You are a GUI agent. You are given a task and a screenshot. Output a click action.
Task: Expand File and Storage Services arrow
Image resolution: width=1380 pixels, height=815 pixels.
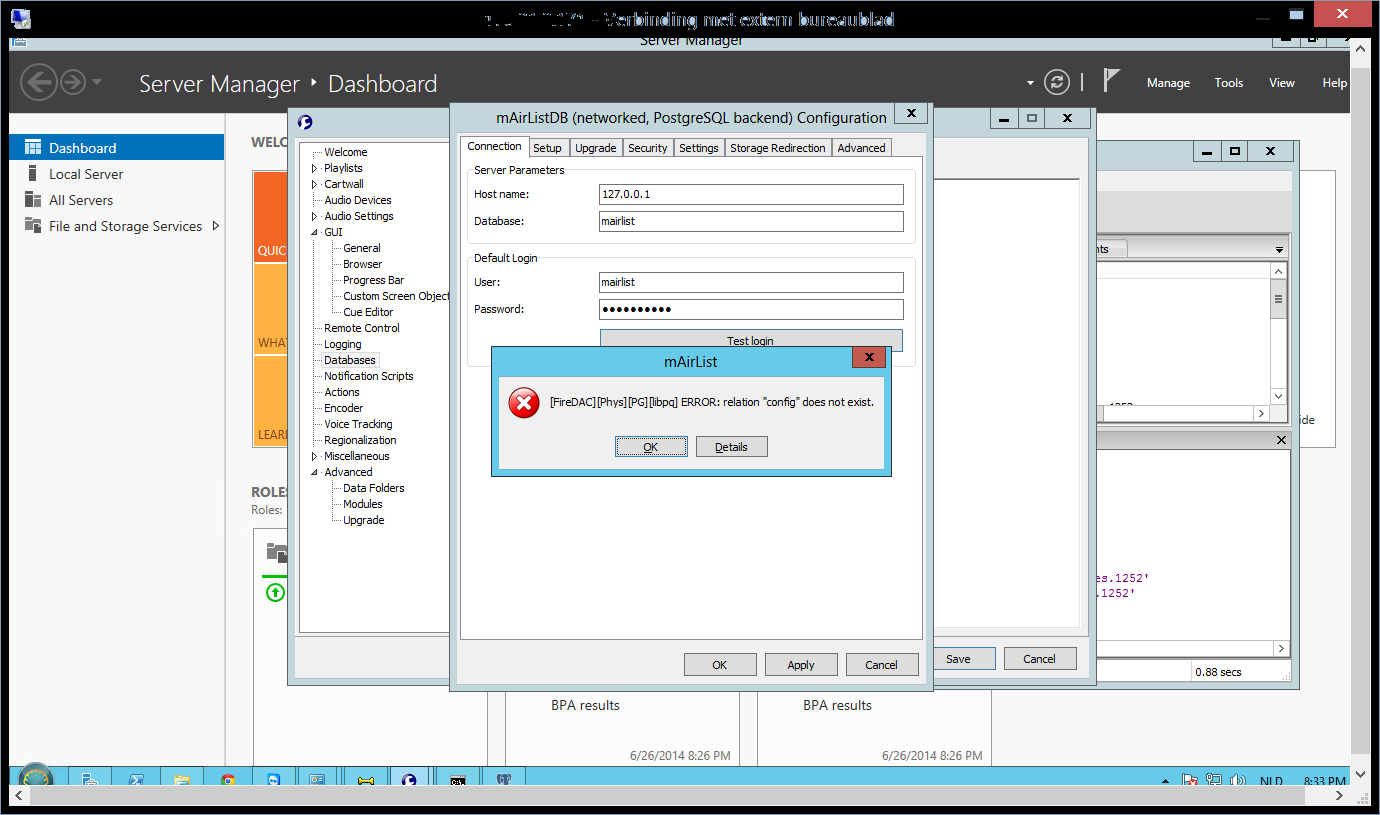click(216, 226)
